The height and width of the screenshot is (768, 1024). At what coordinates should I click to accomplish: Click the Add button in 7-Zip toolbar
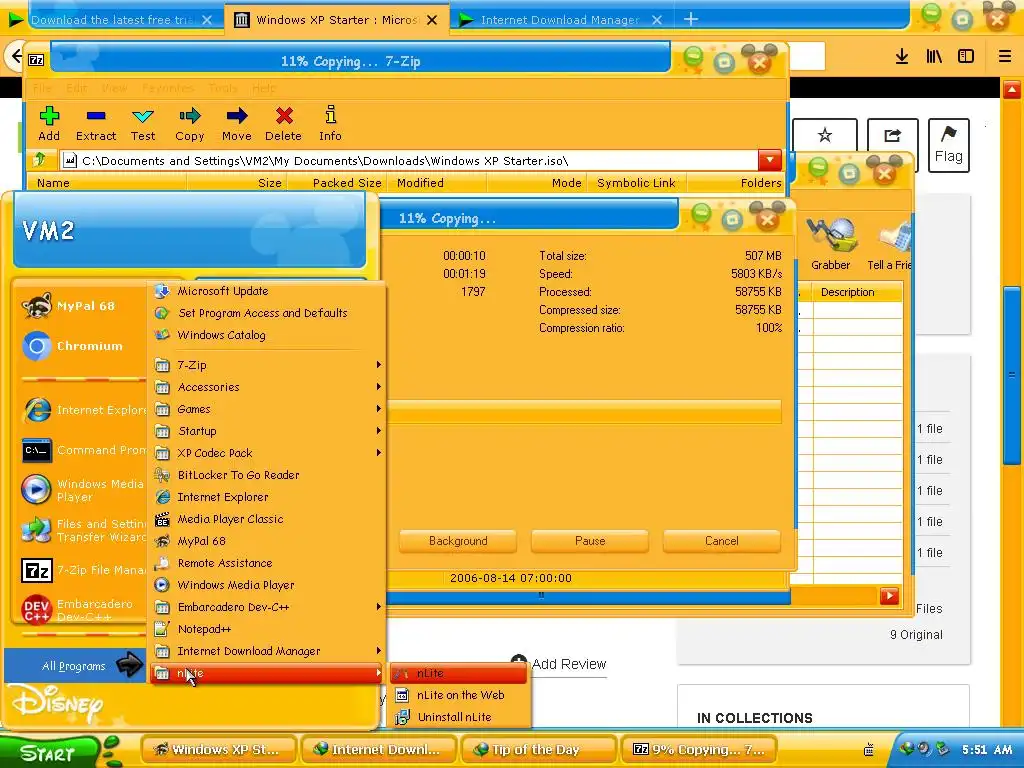click(49, 123)
